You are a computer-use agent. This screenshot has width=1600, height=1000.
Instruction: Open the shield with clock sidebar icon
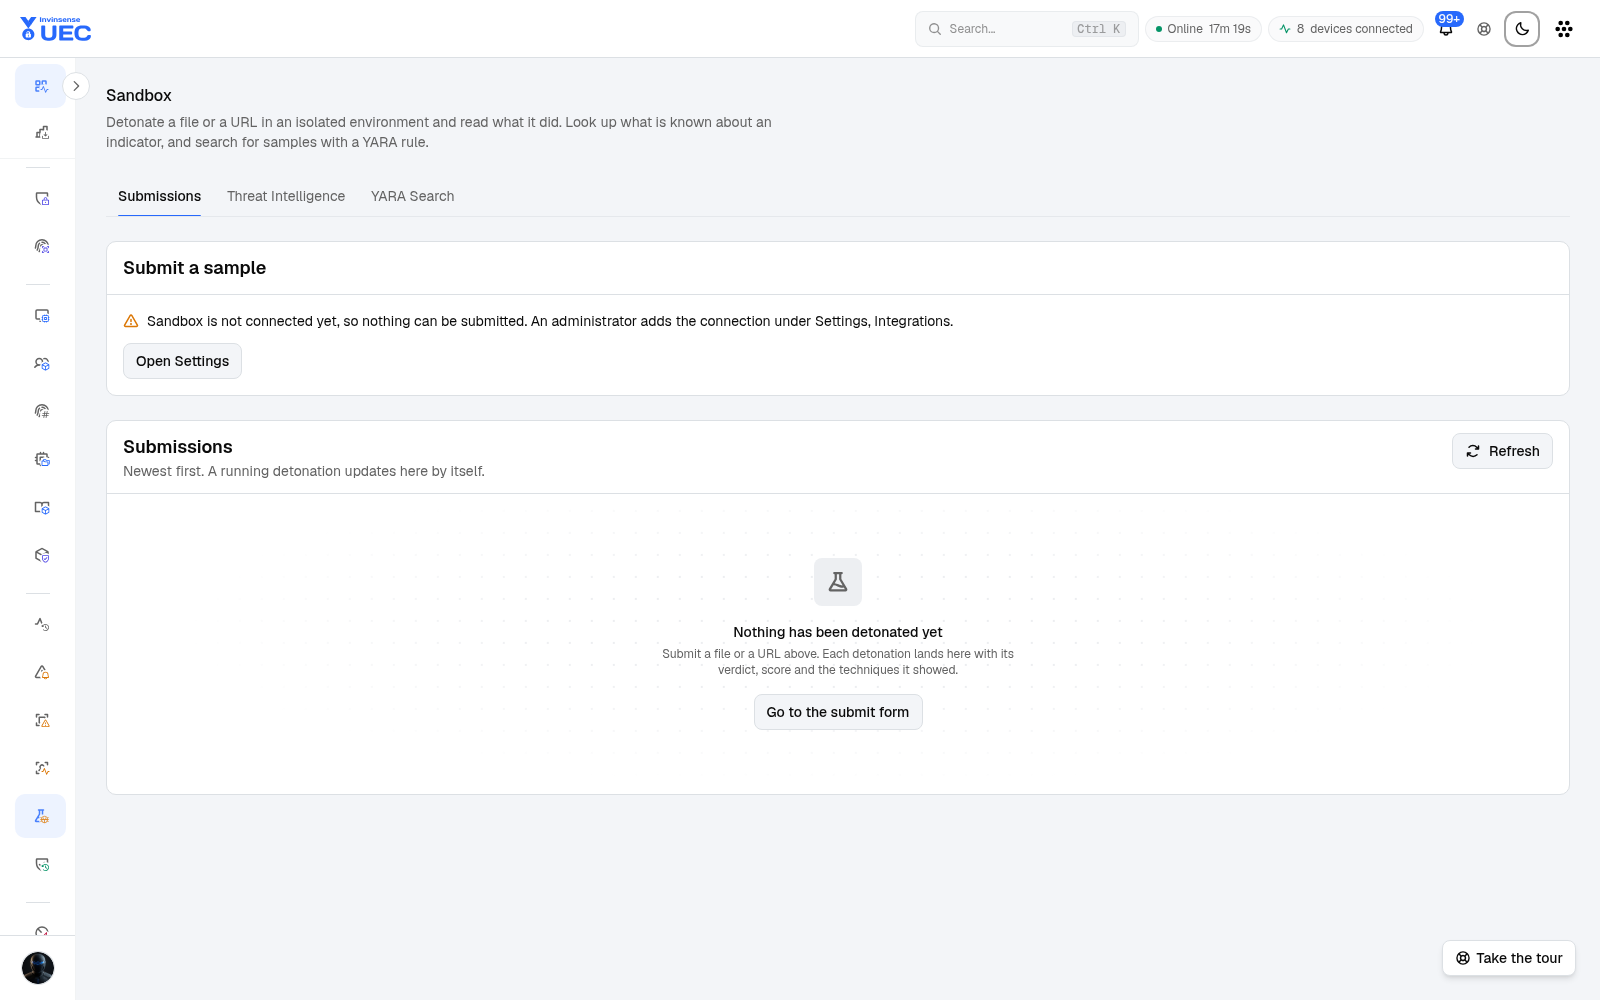click(41, 864)
